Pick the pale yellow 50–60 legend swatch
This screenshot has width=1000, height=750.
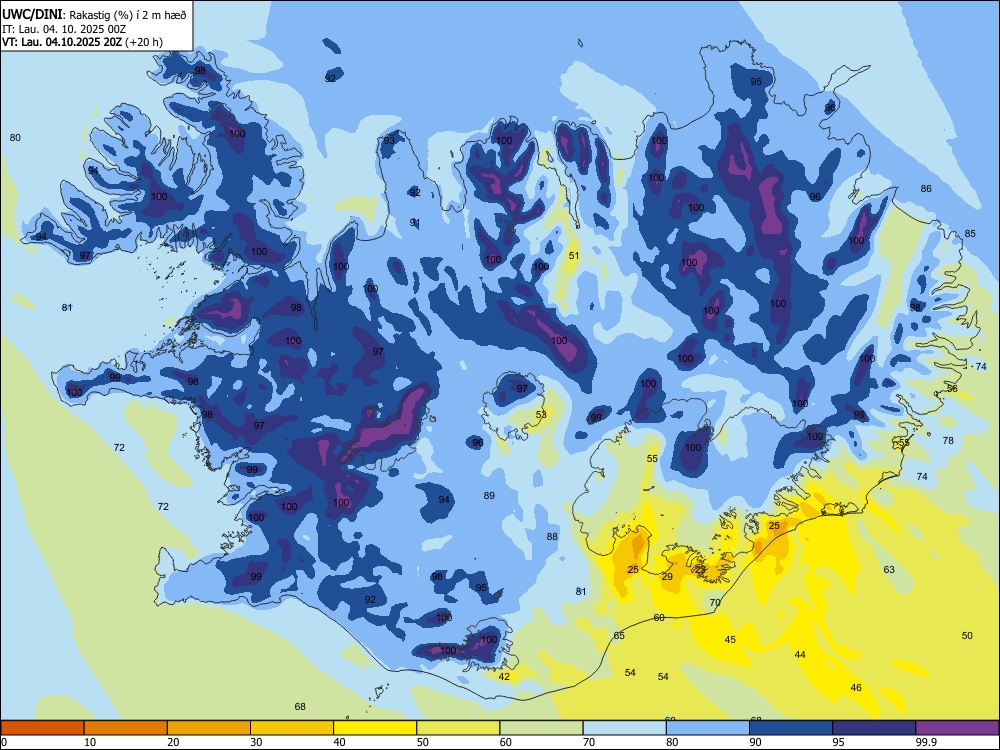(x=458, y=728)
